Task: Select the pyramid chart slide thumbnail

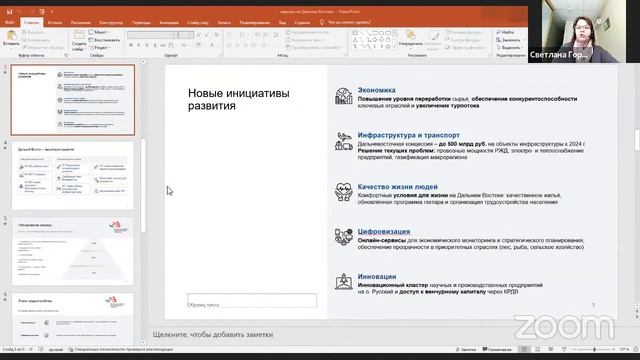Action: (x=73, y=251)
